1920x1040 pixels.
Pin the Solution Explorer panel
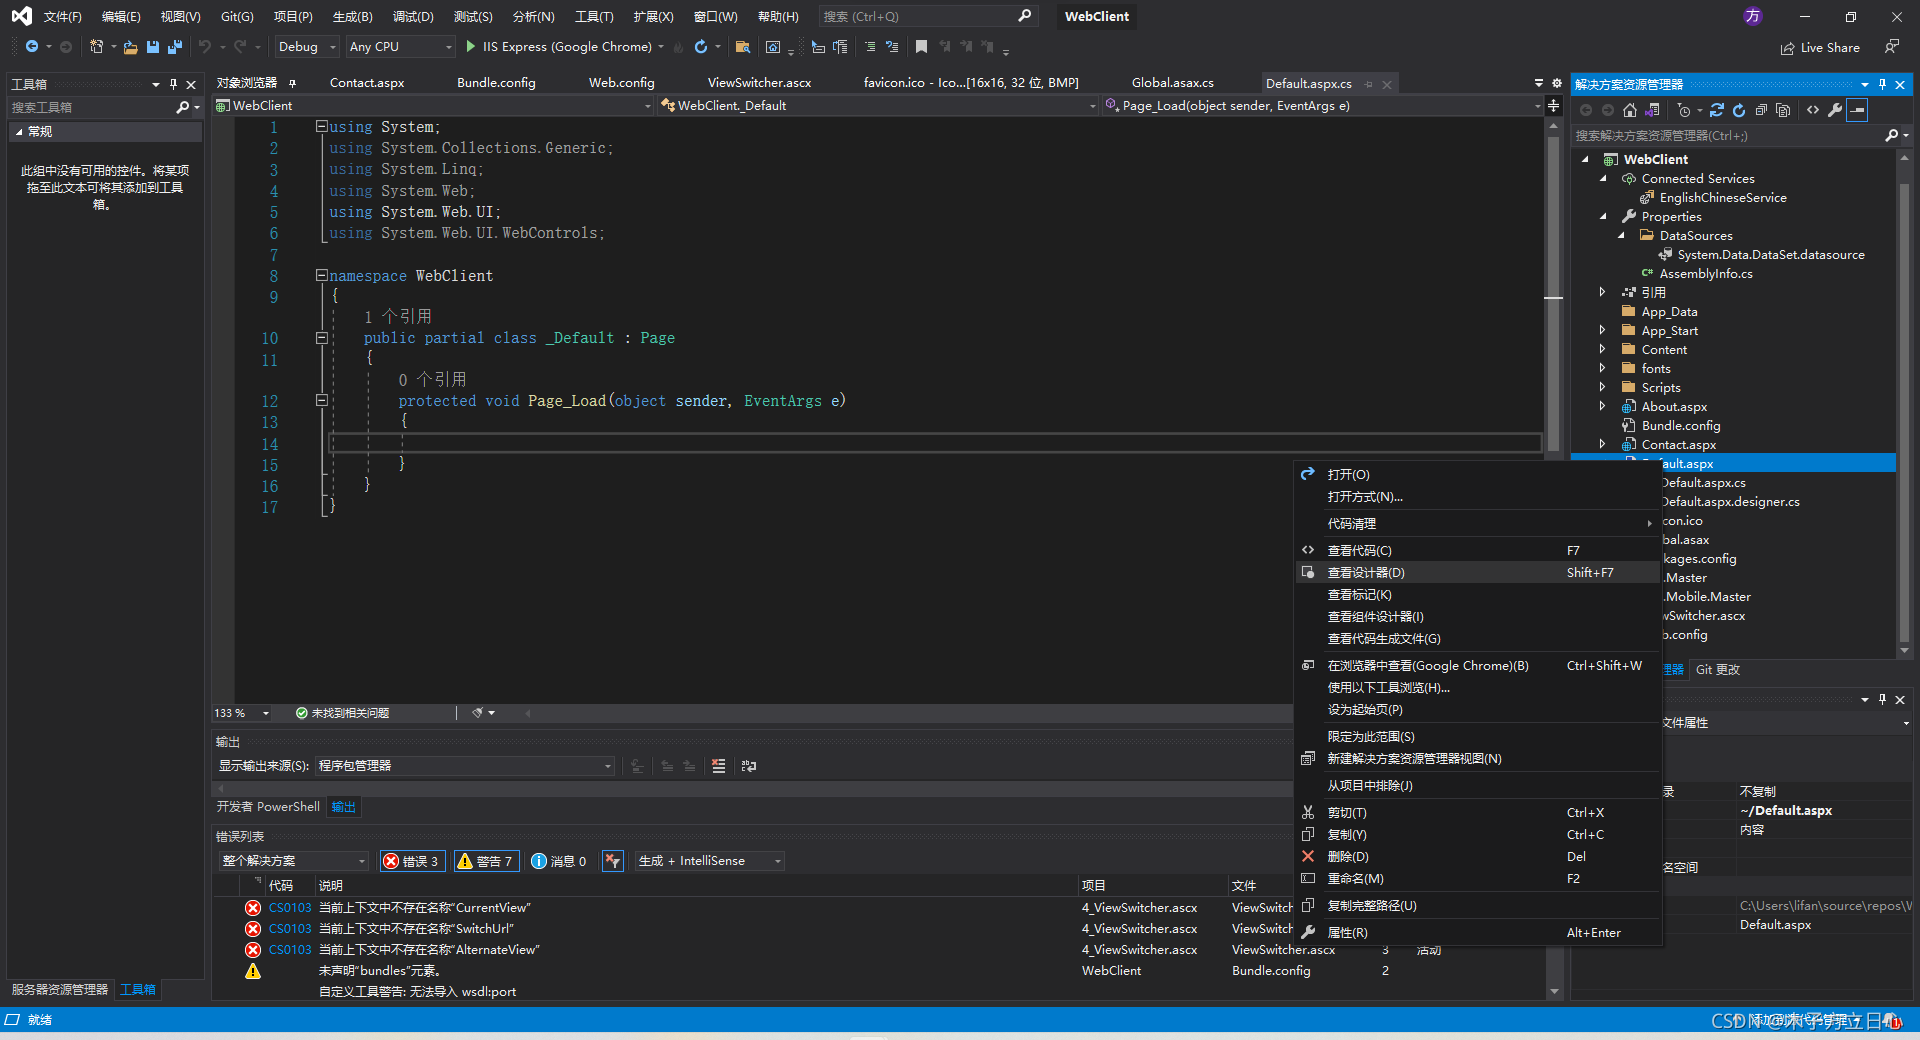pos(1882,85)
